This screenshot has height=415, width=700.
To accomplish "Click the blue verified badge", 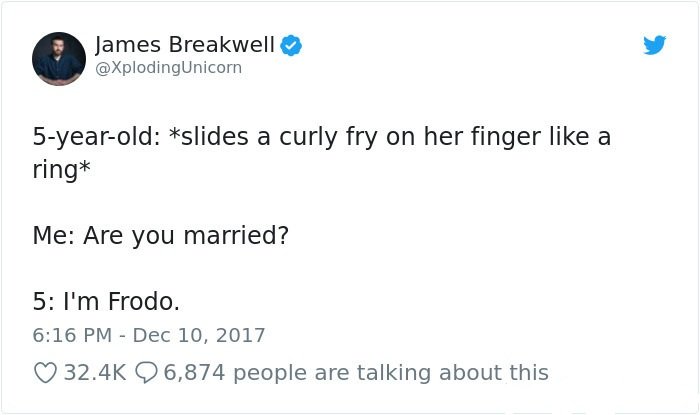I will pos(291,45).
